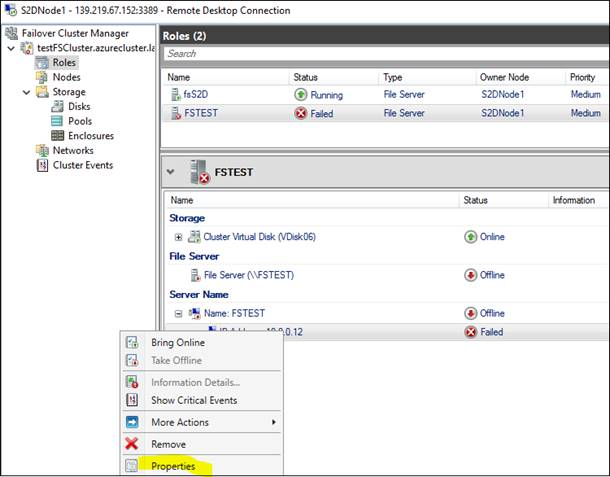Collapse the Name: FSTEST resource node

click(179, 313)
